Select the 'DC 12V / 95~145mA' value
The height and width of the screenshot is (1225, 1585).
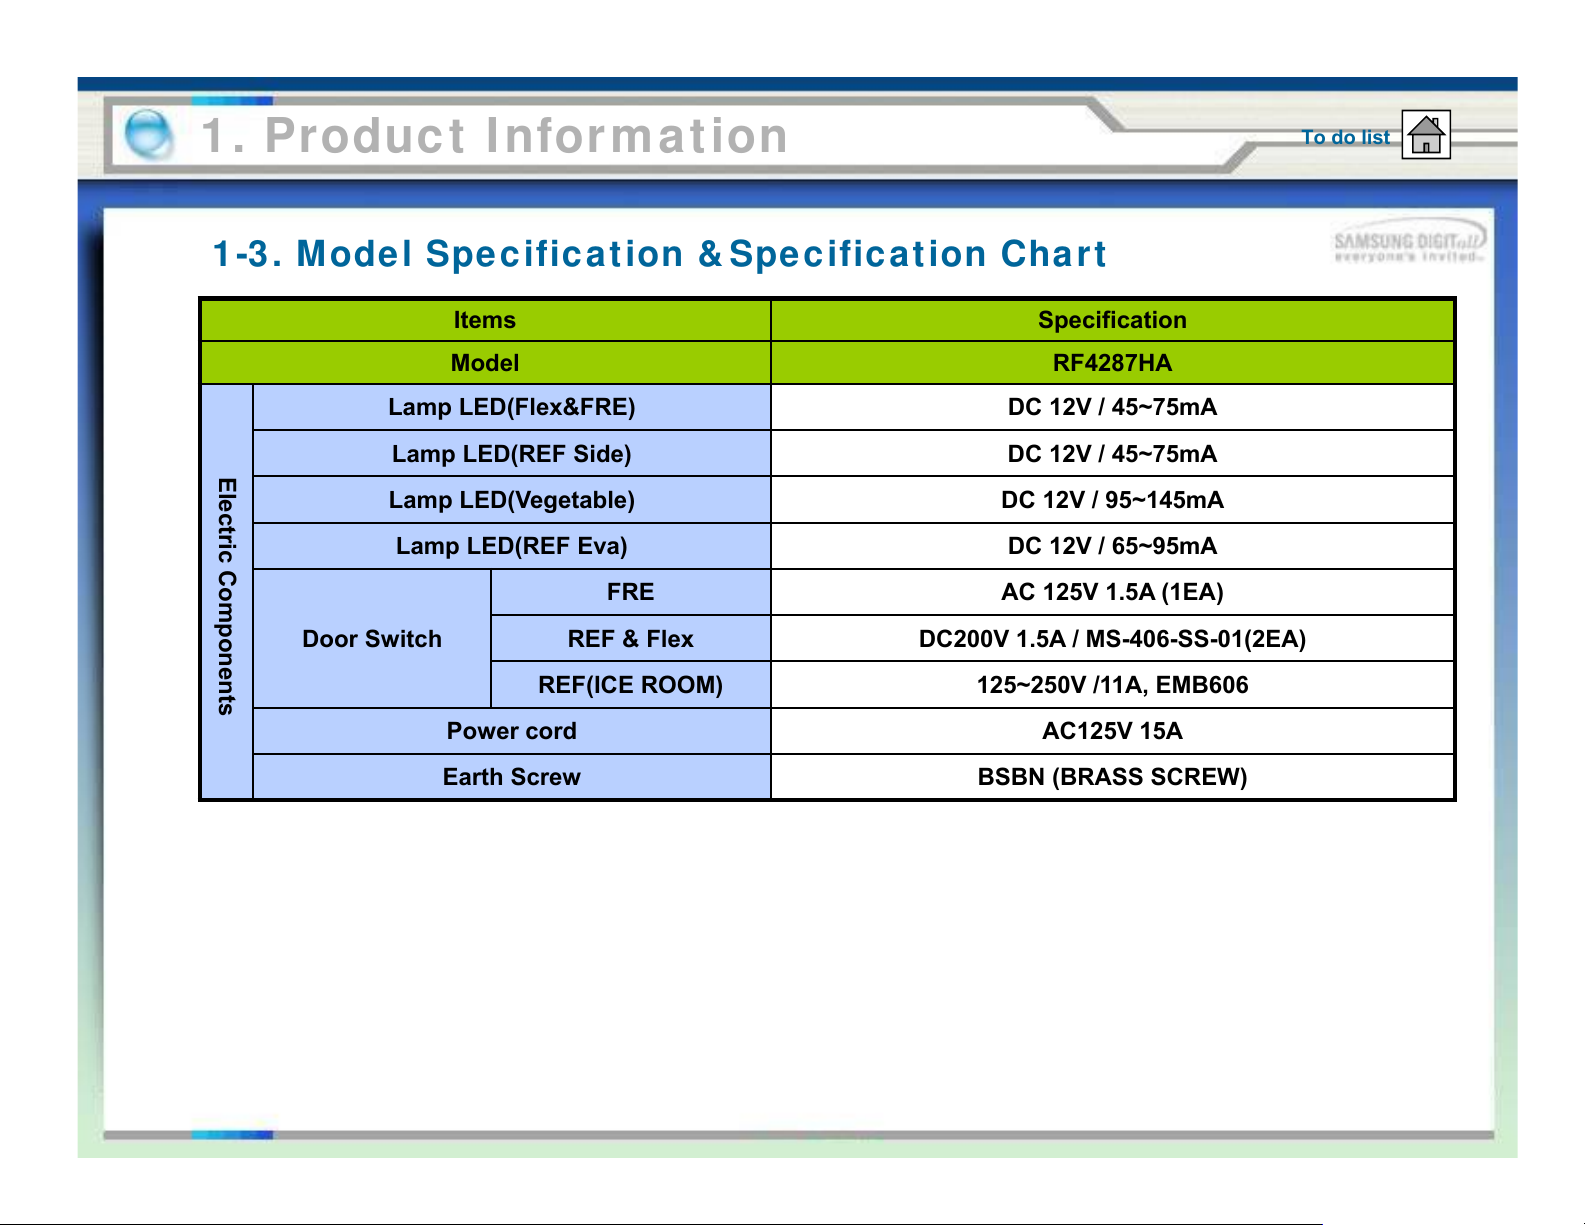tap(1112, 500)
